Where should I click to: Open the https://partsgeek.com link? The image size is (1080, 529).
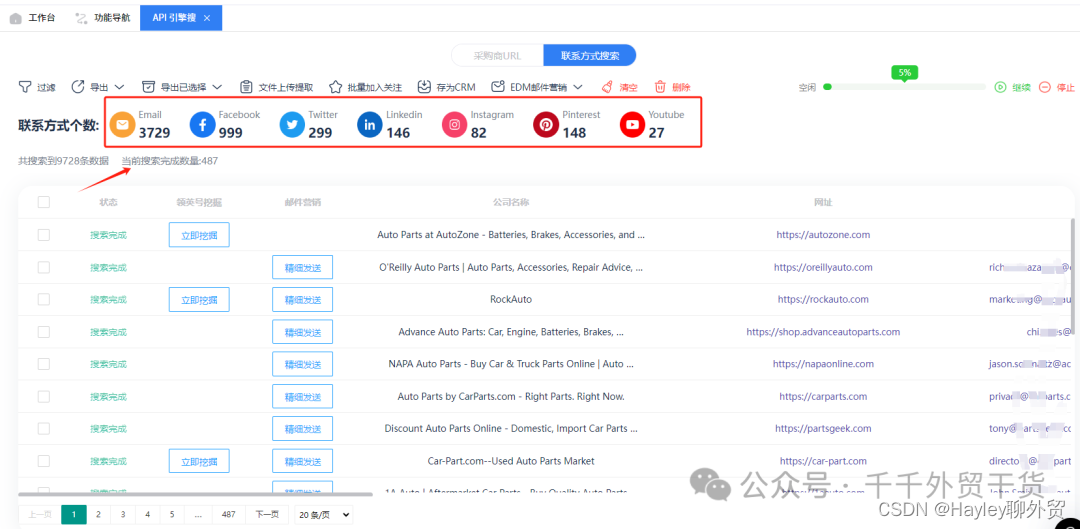[823, 428]
